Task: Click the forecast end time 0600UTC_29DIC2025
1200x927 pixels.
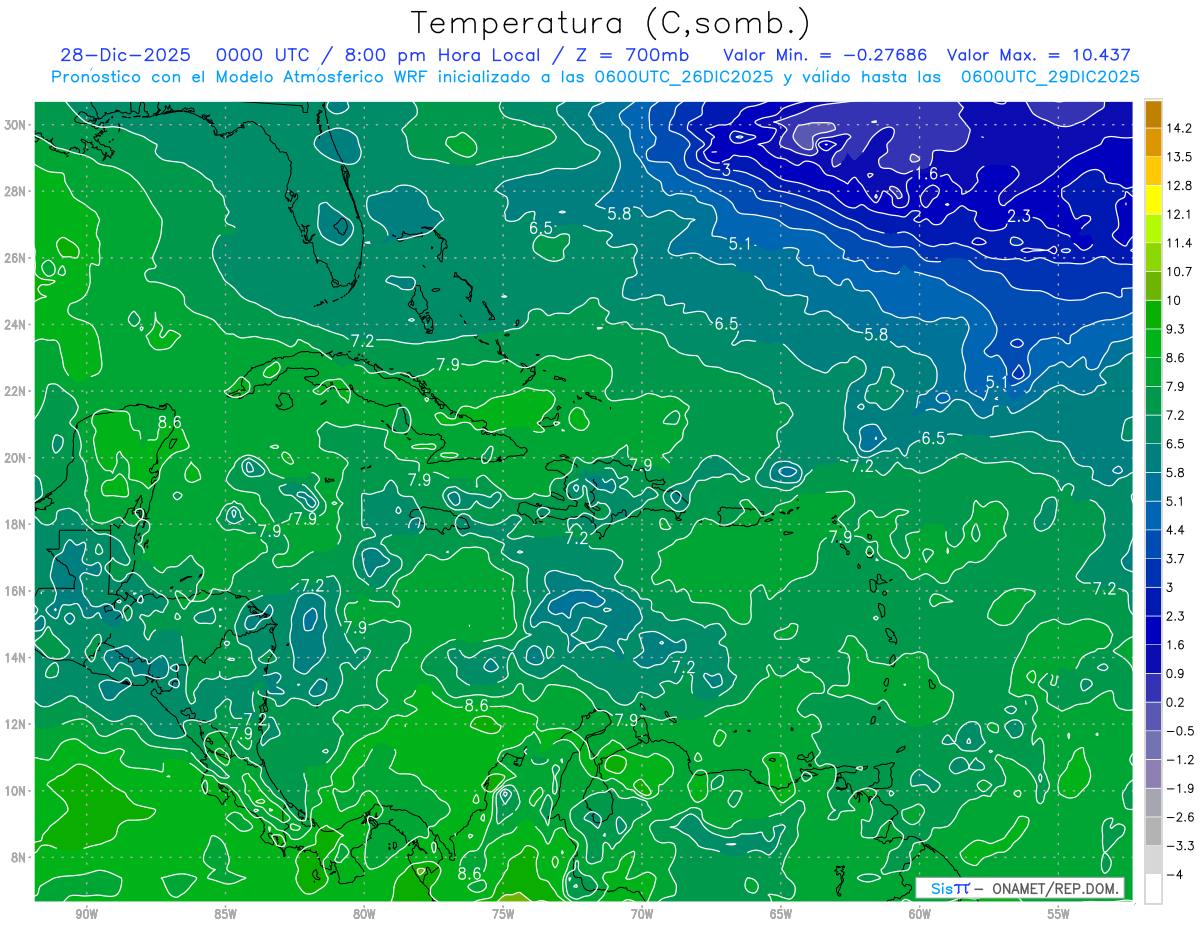Action: (1050, 77)
